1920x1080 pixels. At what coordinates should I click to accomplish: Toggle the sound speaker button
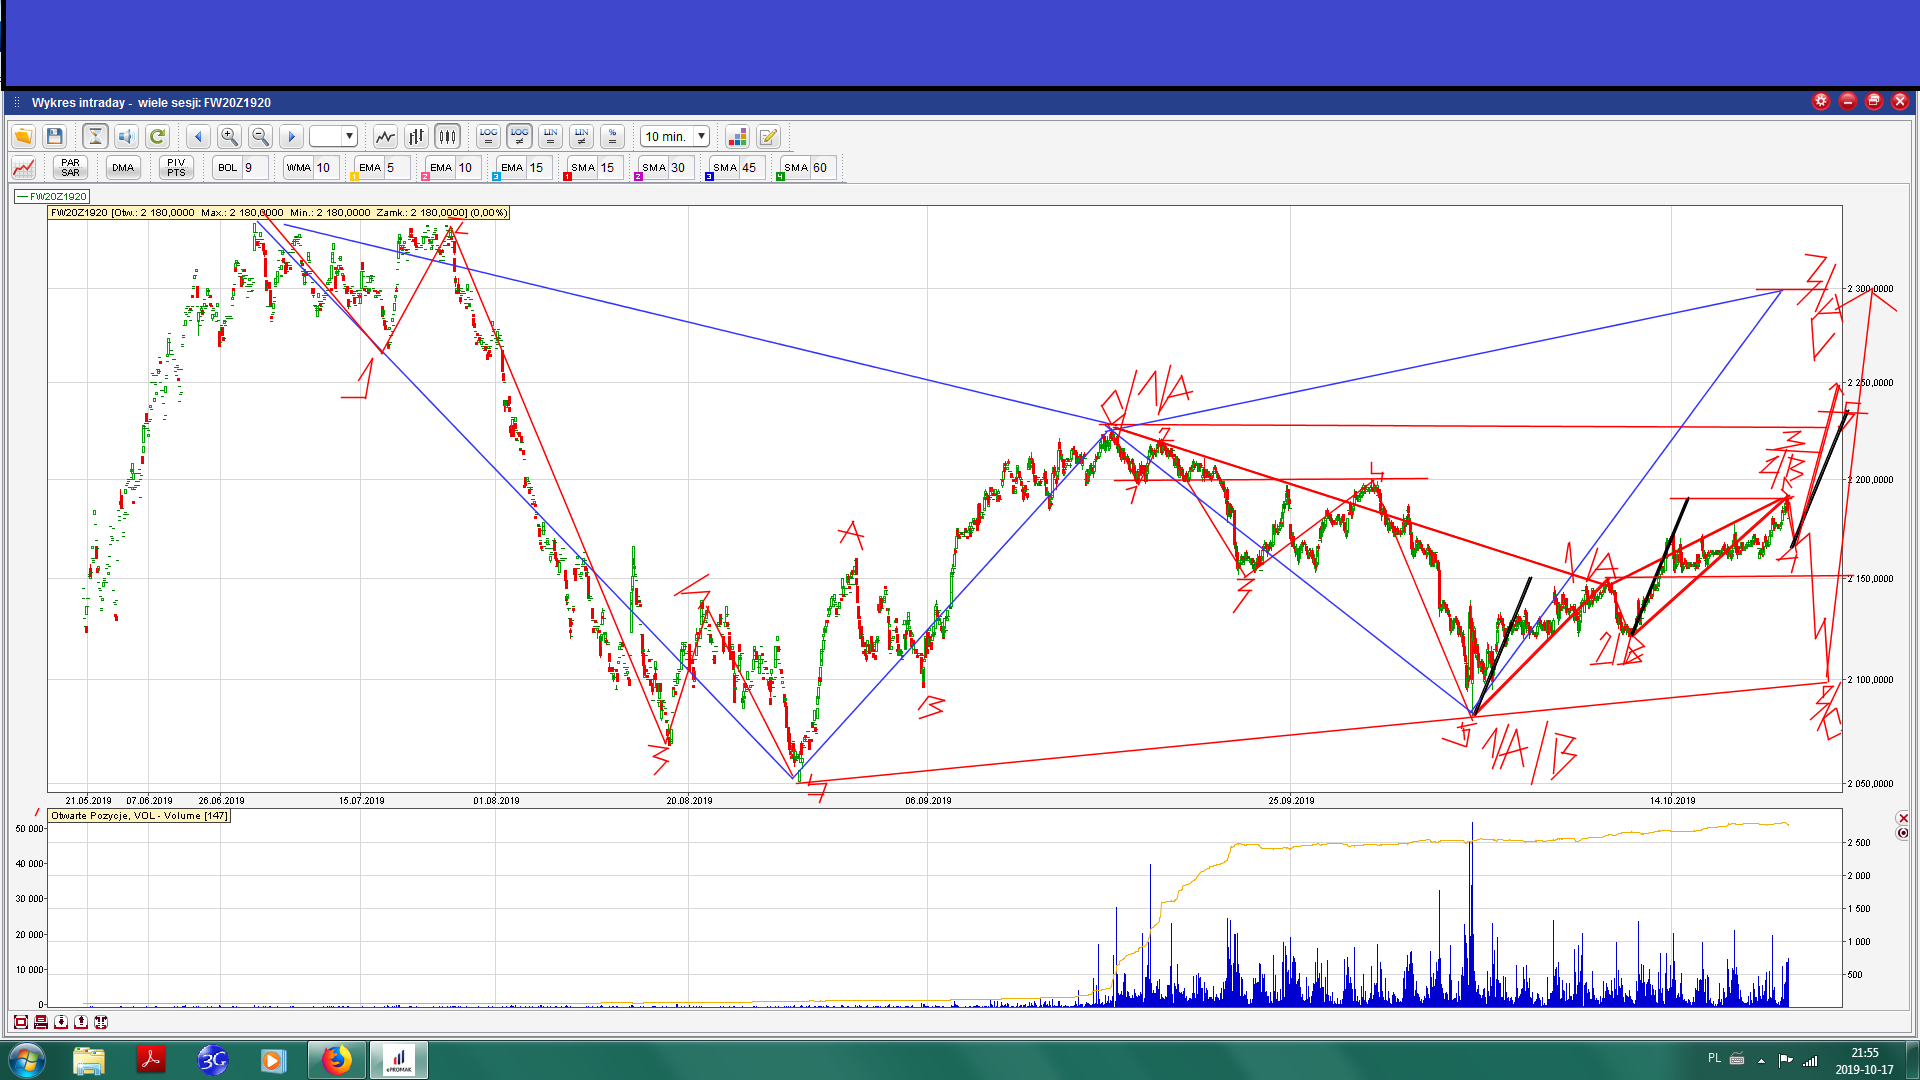point(126,136)
